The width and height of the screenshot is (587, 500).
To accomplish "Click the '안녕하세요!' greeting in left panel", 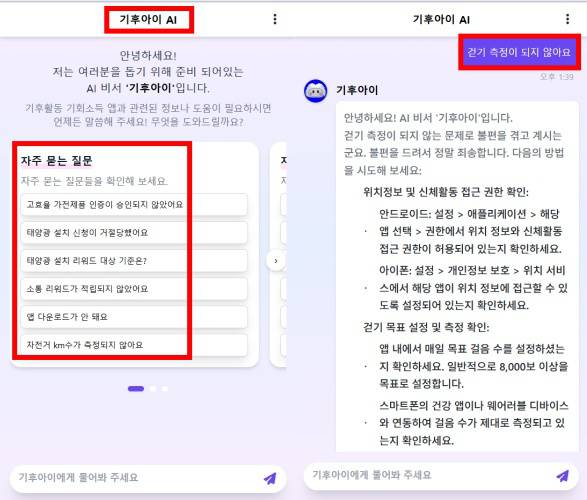I will click(148, 56).
